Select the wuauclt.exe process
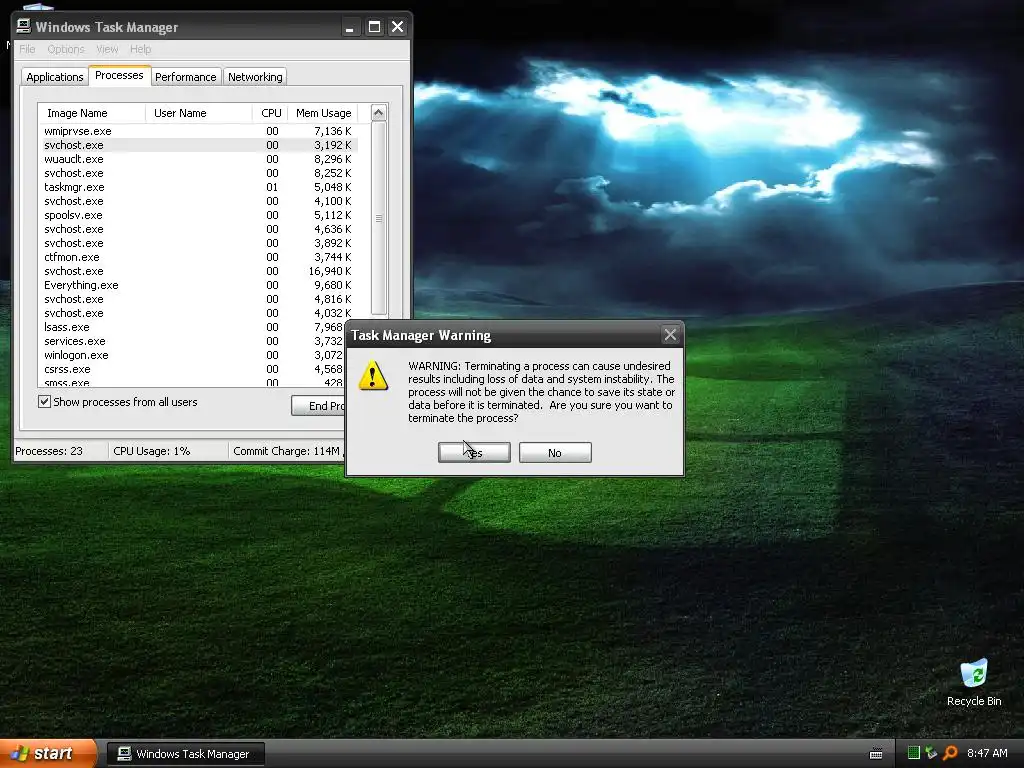The width and height of the screenshot is (1024, 768). tap(198, 159)
